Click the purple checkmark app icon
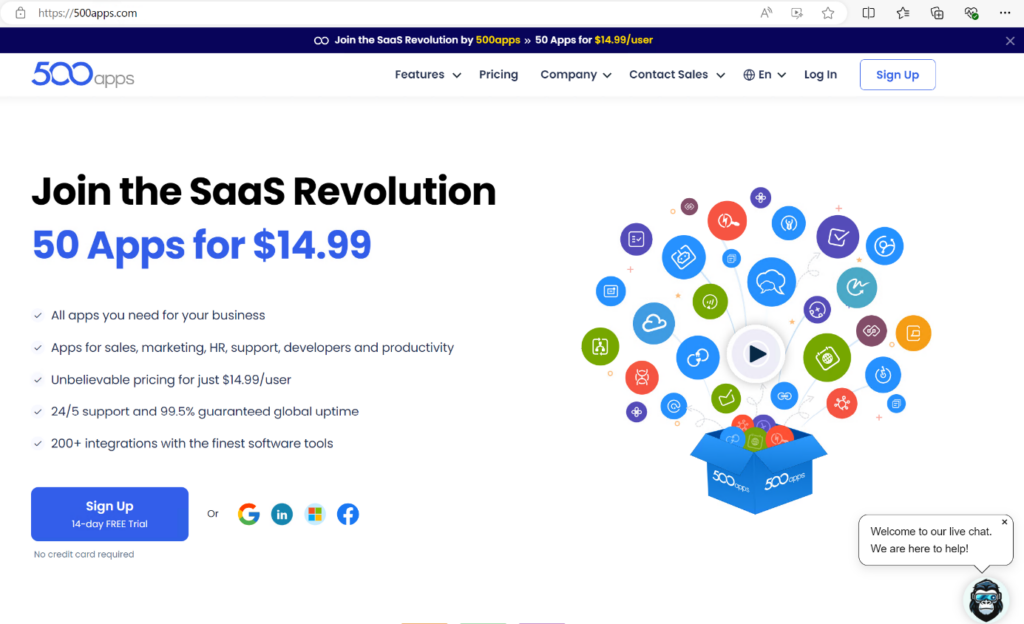The height and width of the screenshot is (624, 1024). [x=838, y=236]
